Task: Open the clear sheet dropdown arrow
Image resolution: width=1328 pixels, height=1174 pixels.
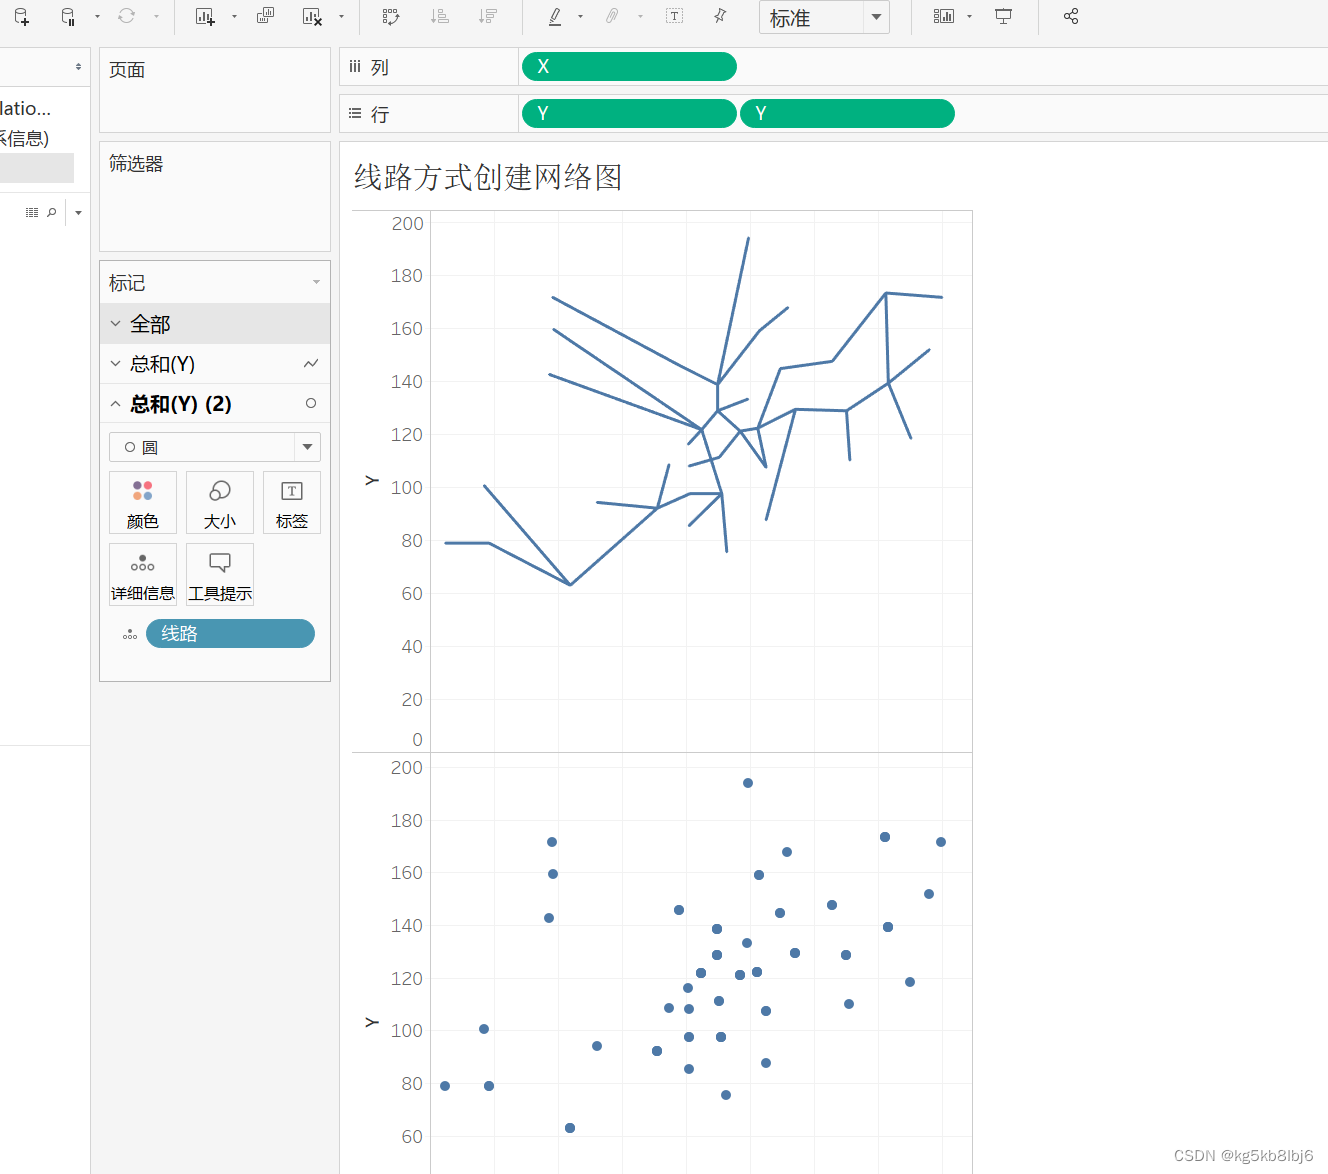Action: pyautogui.click(x=341, y=16)
